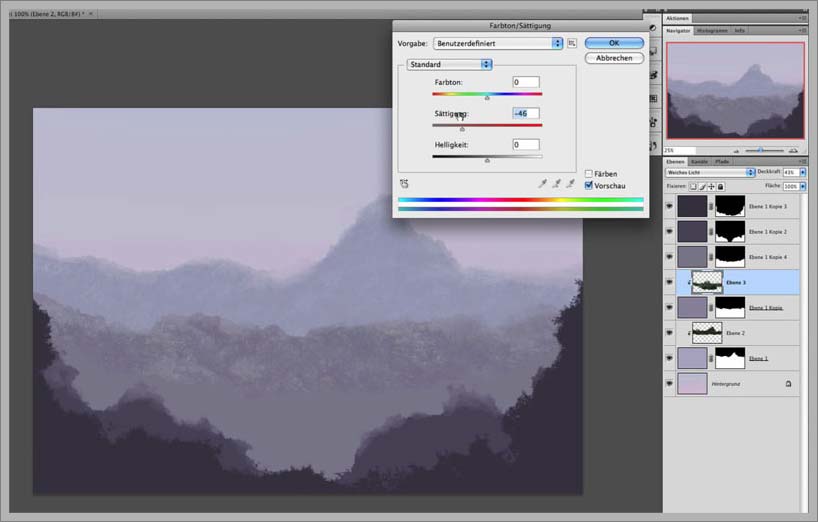
Task: Toggle visibility of the Hintergrund layer
Action: 670,383
